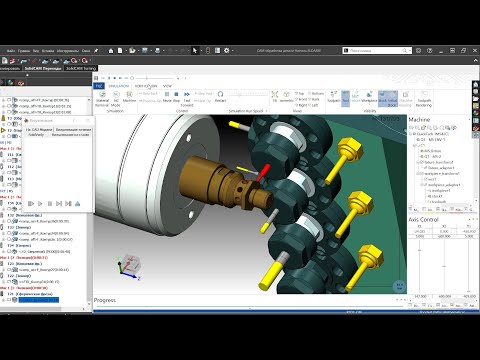Switch to Right view
This screenshot has width=480, height=360.
click(301, 105)
